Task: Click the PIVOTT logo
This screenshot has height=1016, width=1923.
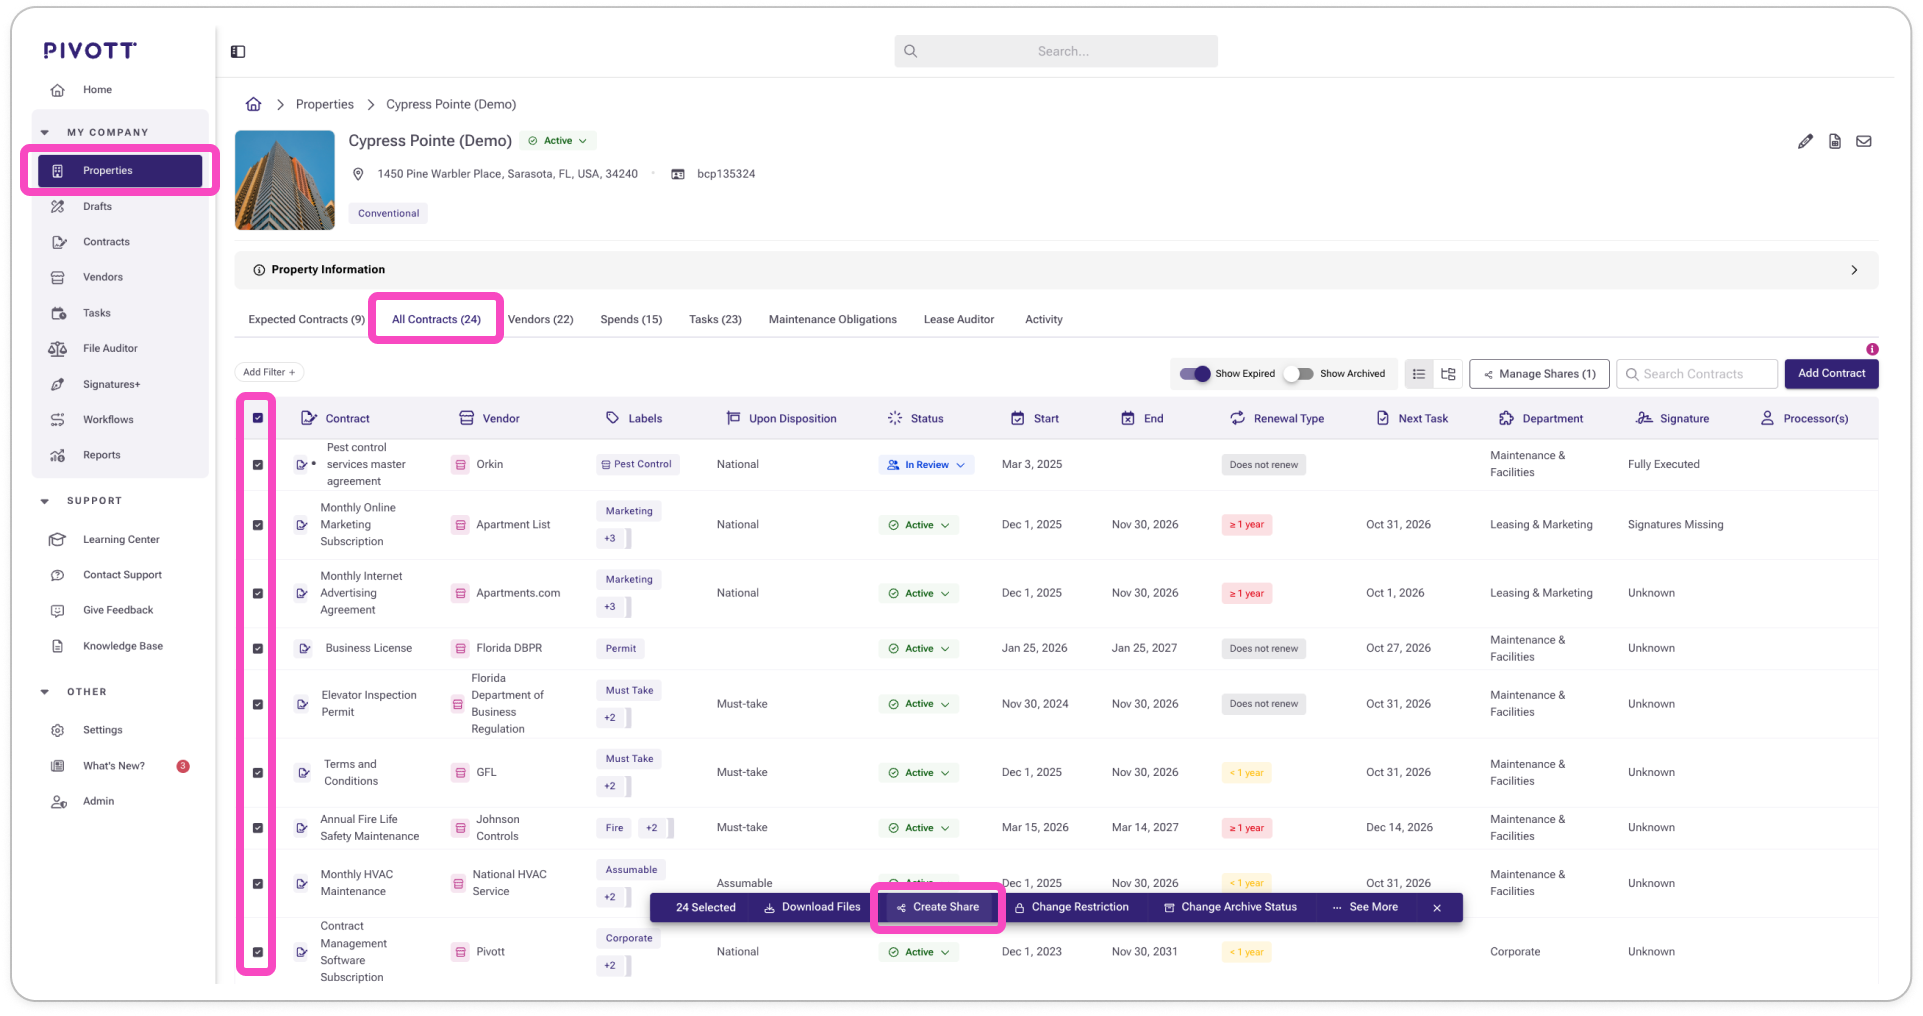Action: (90, 51)
